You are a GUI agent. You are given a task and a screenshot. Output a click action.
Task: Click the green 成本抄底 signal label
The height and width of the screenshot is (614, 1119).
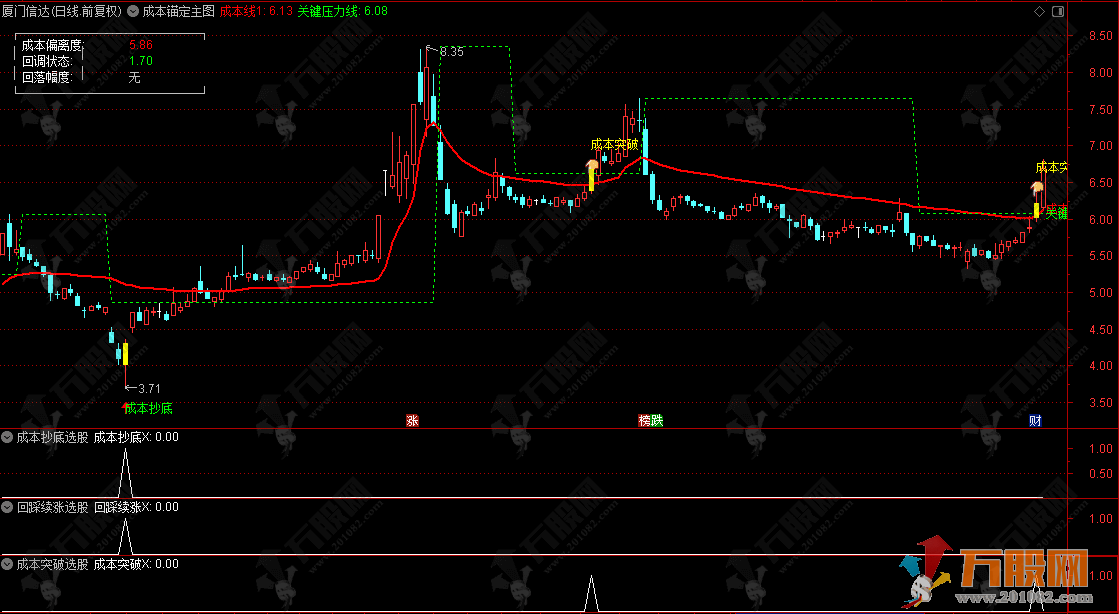click(x=148, y=408)
